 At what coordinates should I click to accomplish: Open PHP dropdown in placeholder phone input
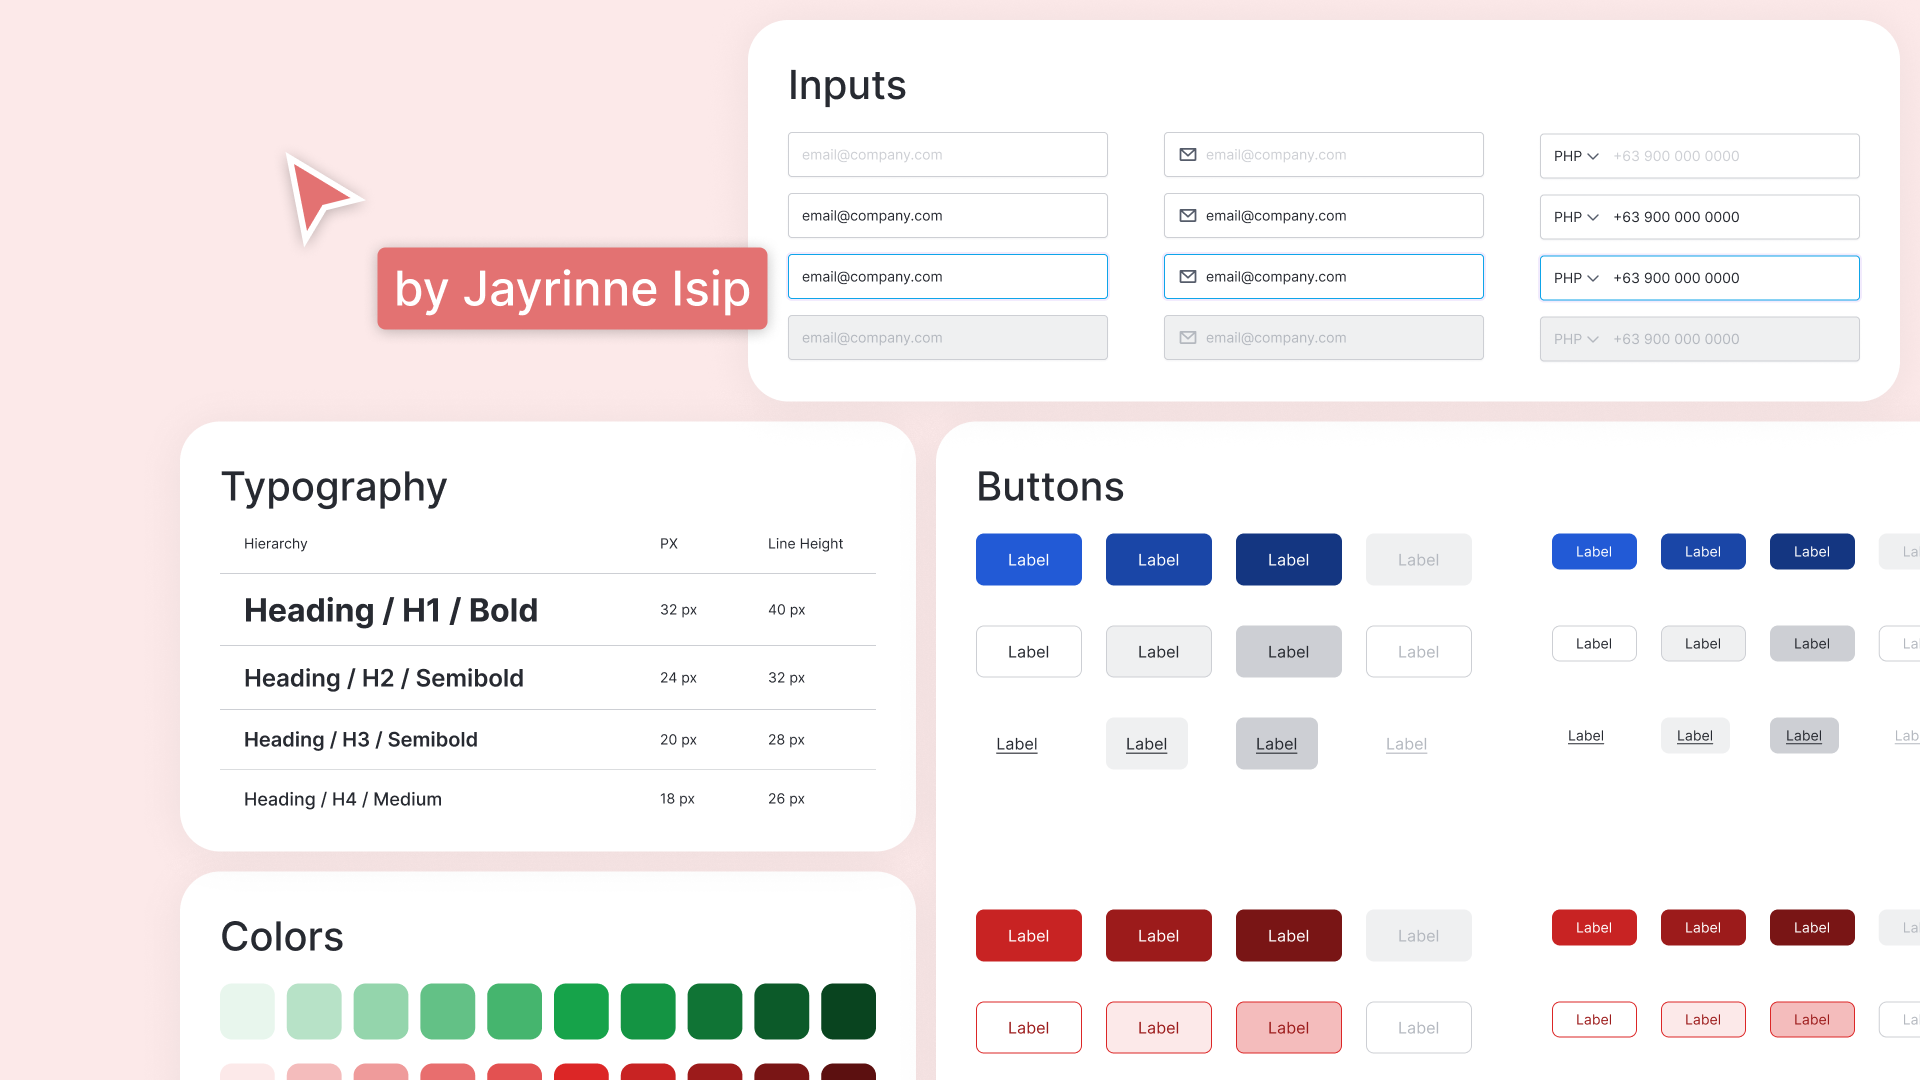click(x=1576, y=156)
